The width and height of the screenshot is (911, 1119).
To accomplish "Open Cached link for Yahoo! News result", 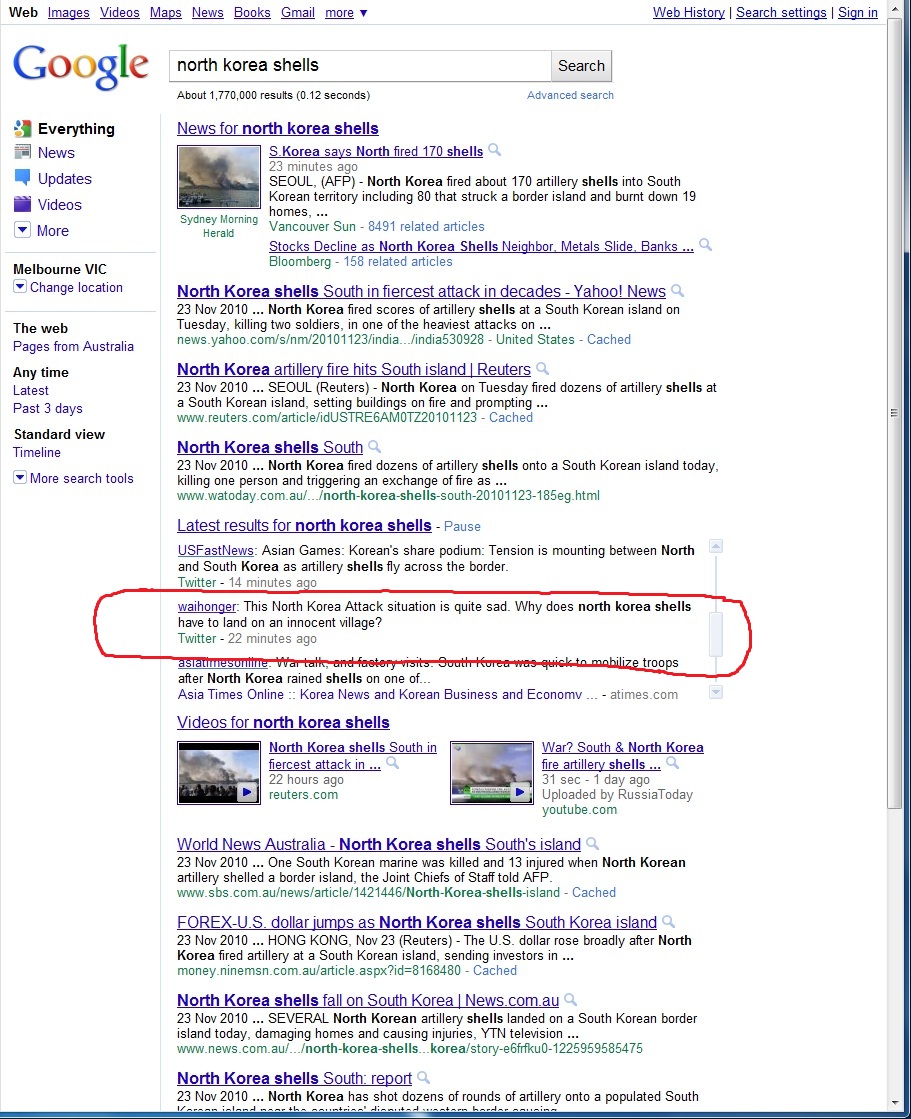I will (609, 339).
